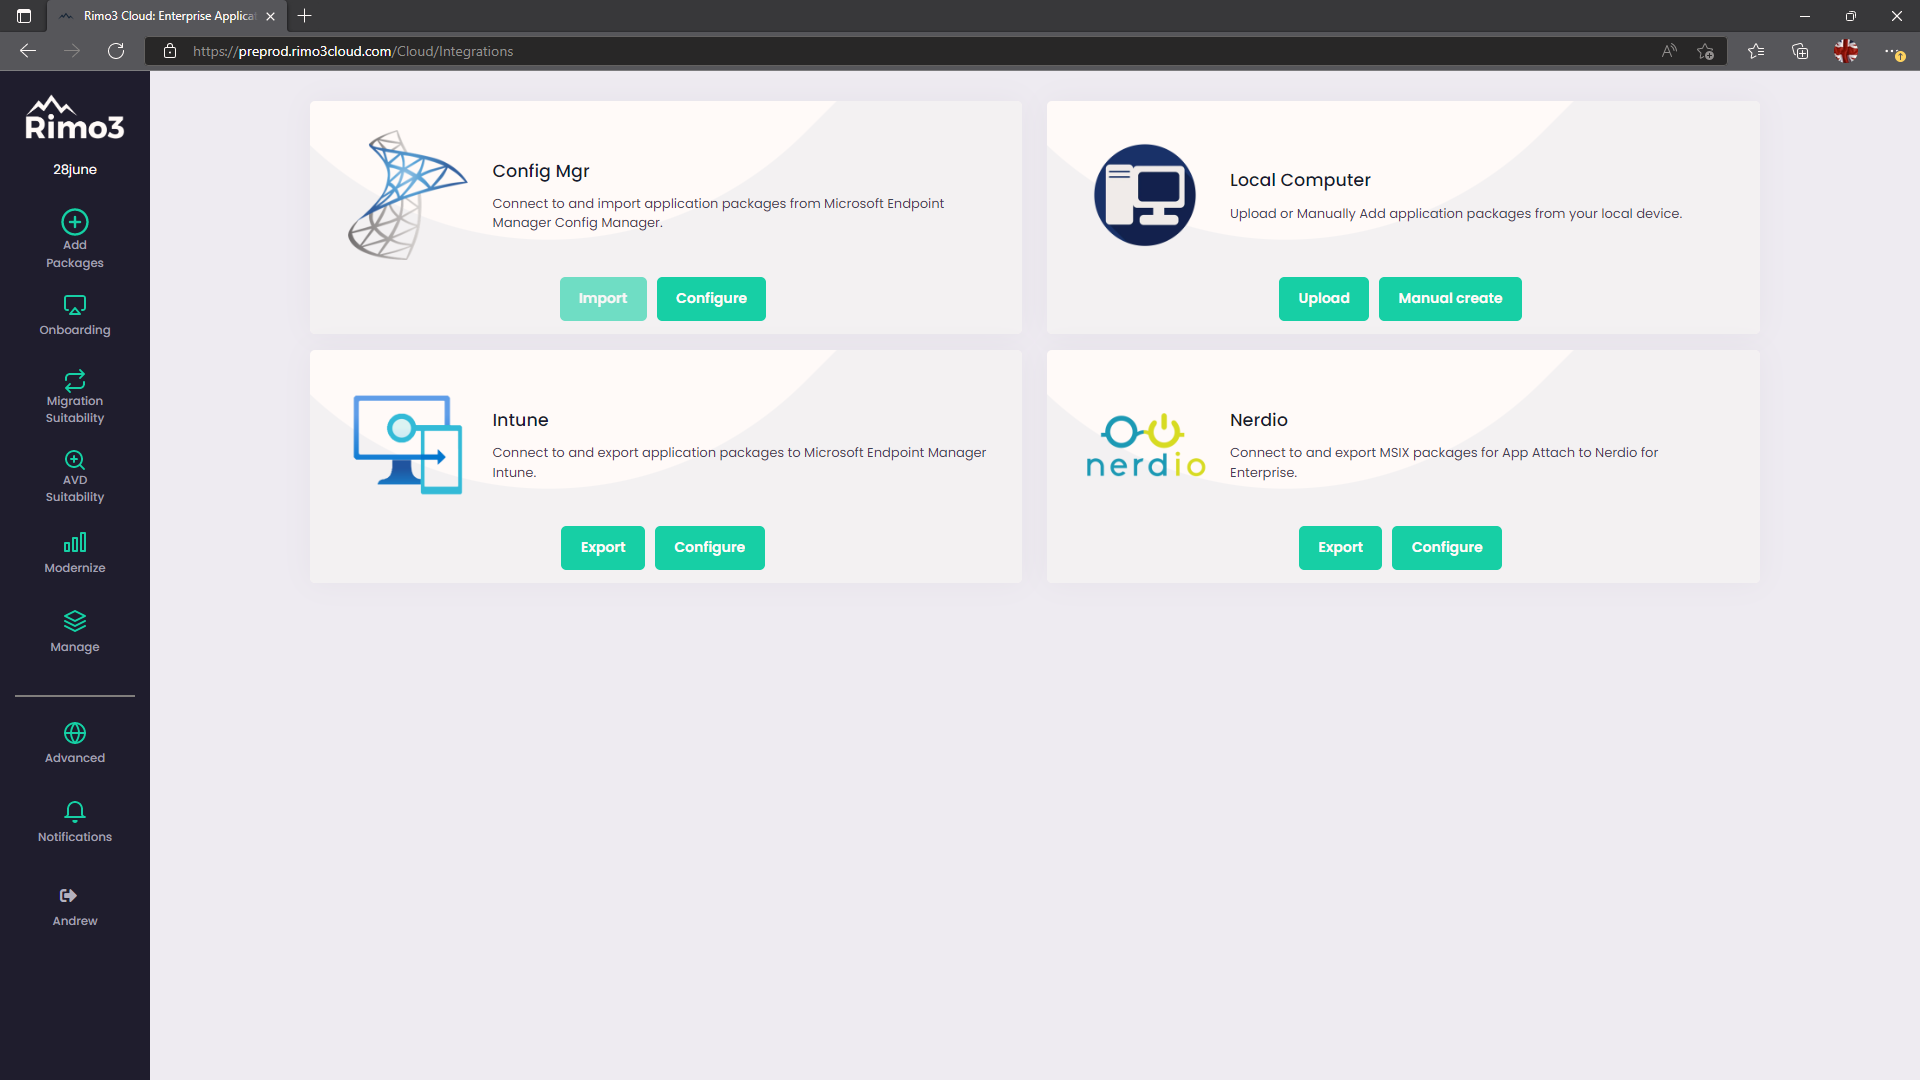View Notifications bell icon

click(75, 821)
